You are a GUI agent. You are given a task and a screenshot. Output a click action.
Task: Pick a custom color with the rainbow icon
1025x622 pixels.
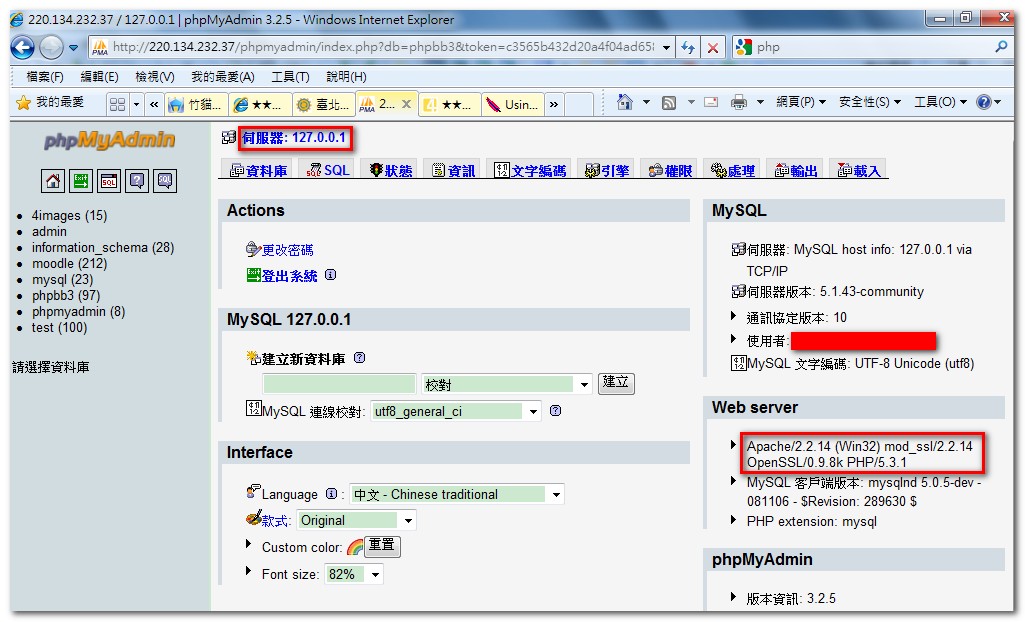point(355,547)
